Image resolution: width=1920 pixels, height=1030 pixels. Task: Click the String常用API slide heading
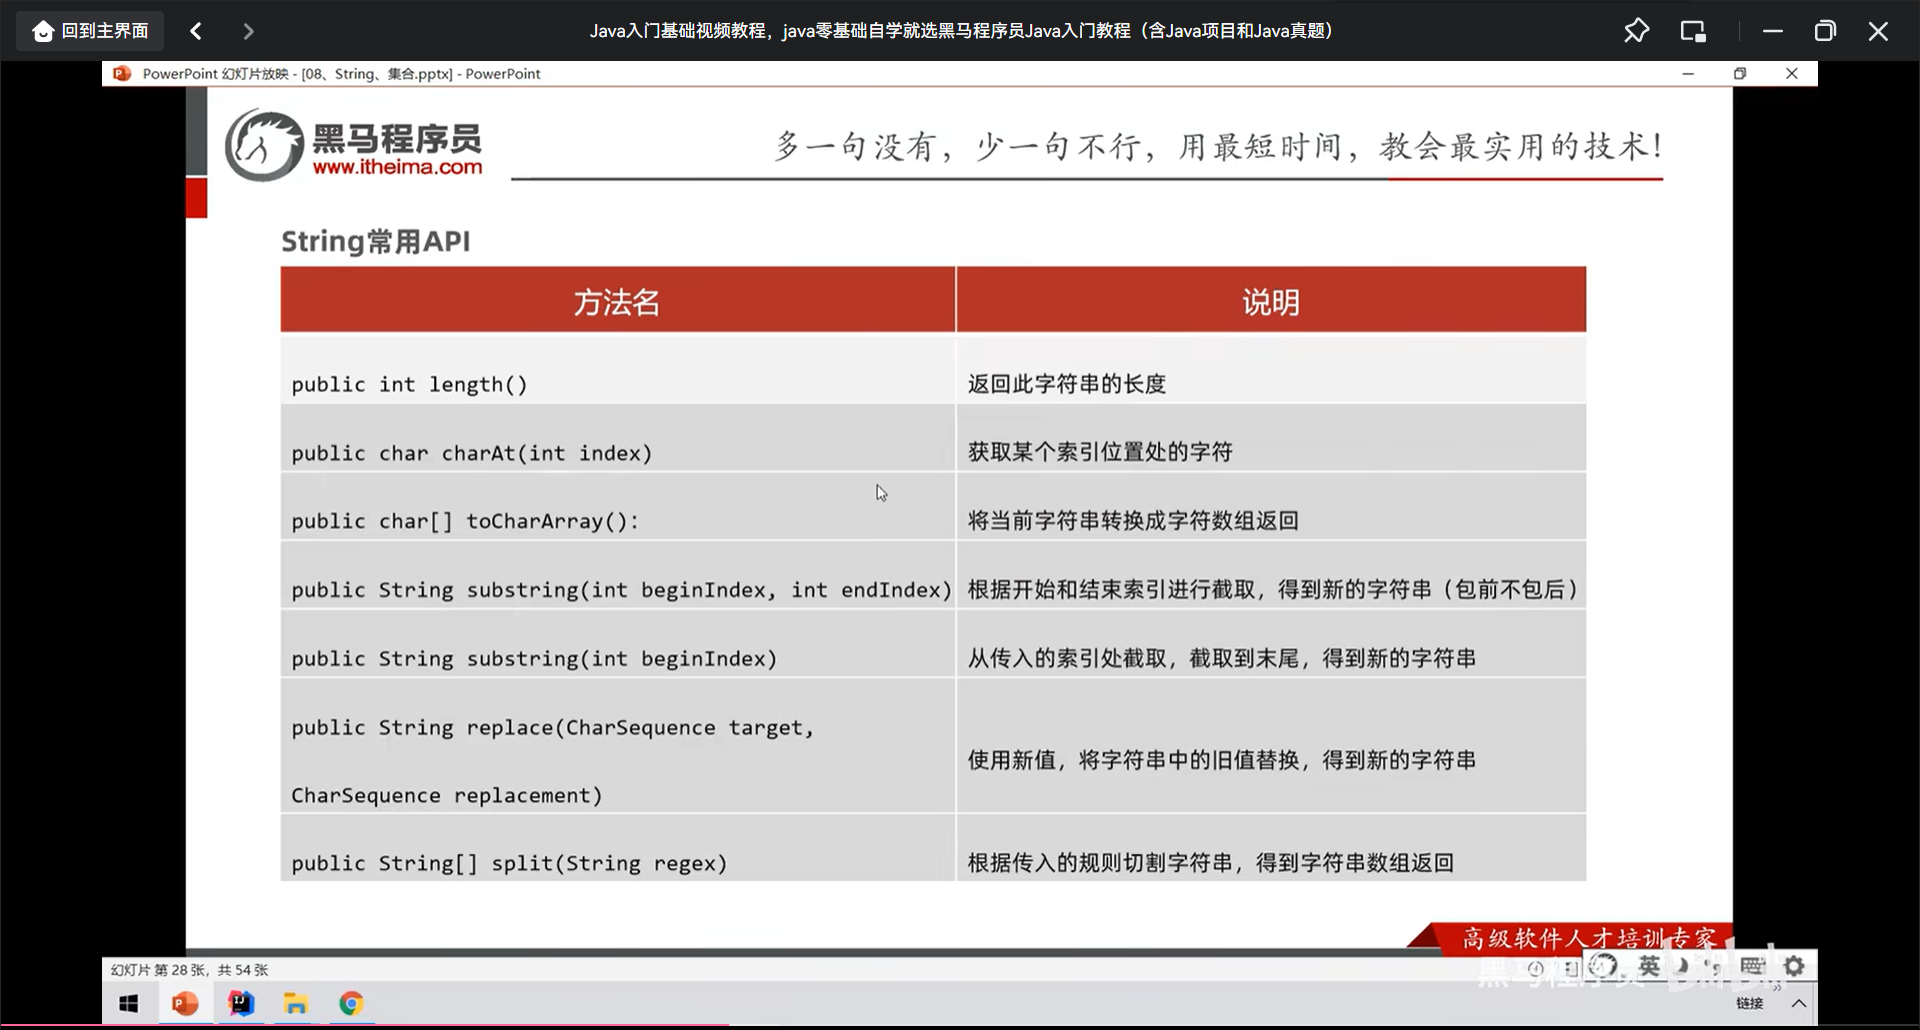[x=375, y=241]
